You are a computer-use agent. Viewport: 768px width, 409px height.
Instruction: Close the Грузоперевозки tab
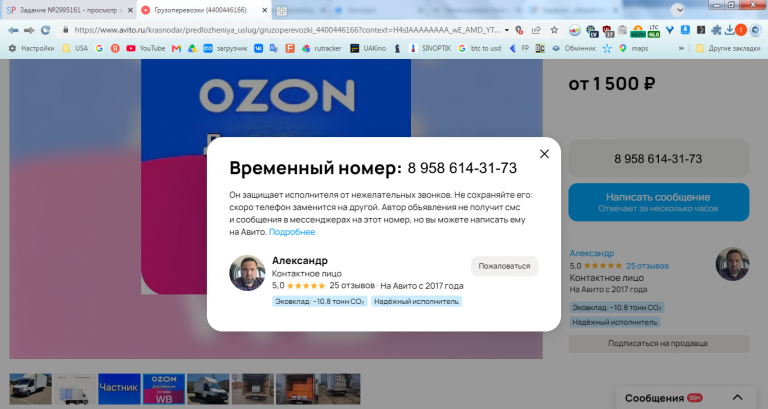[264, 10]
